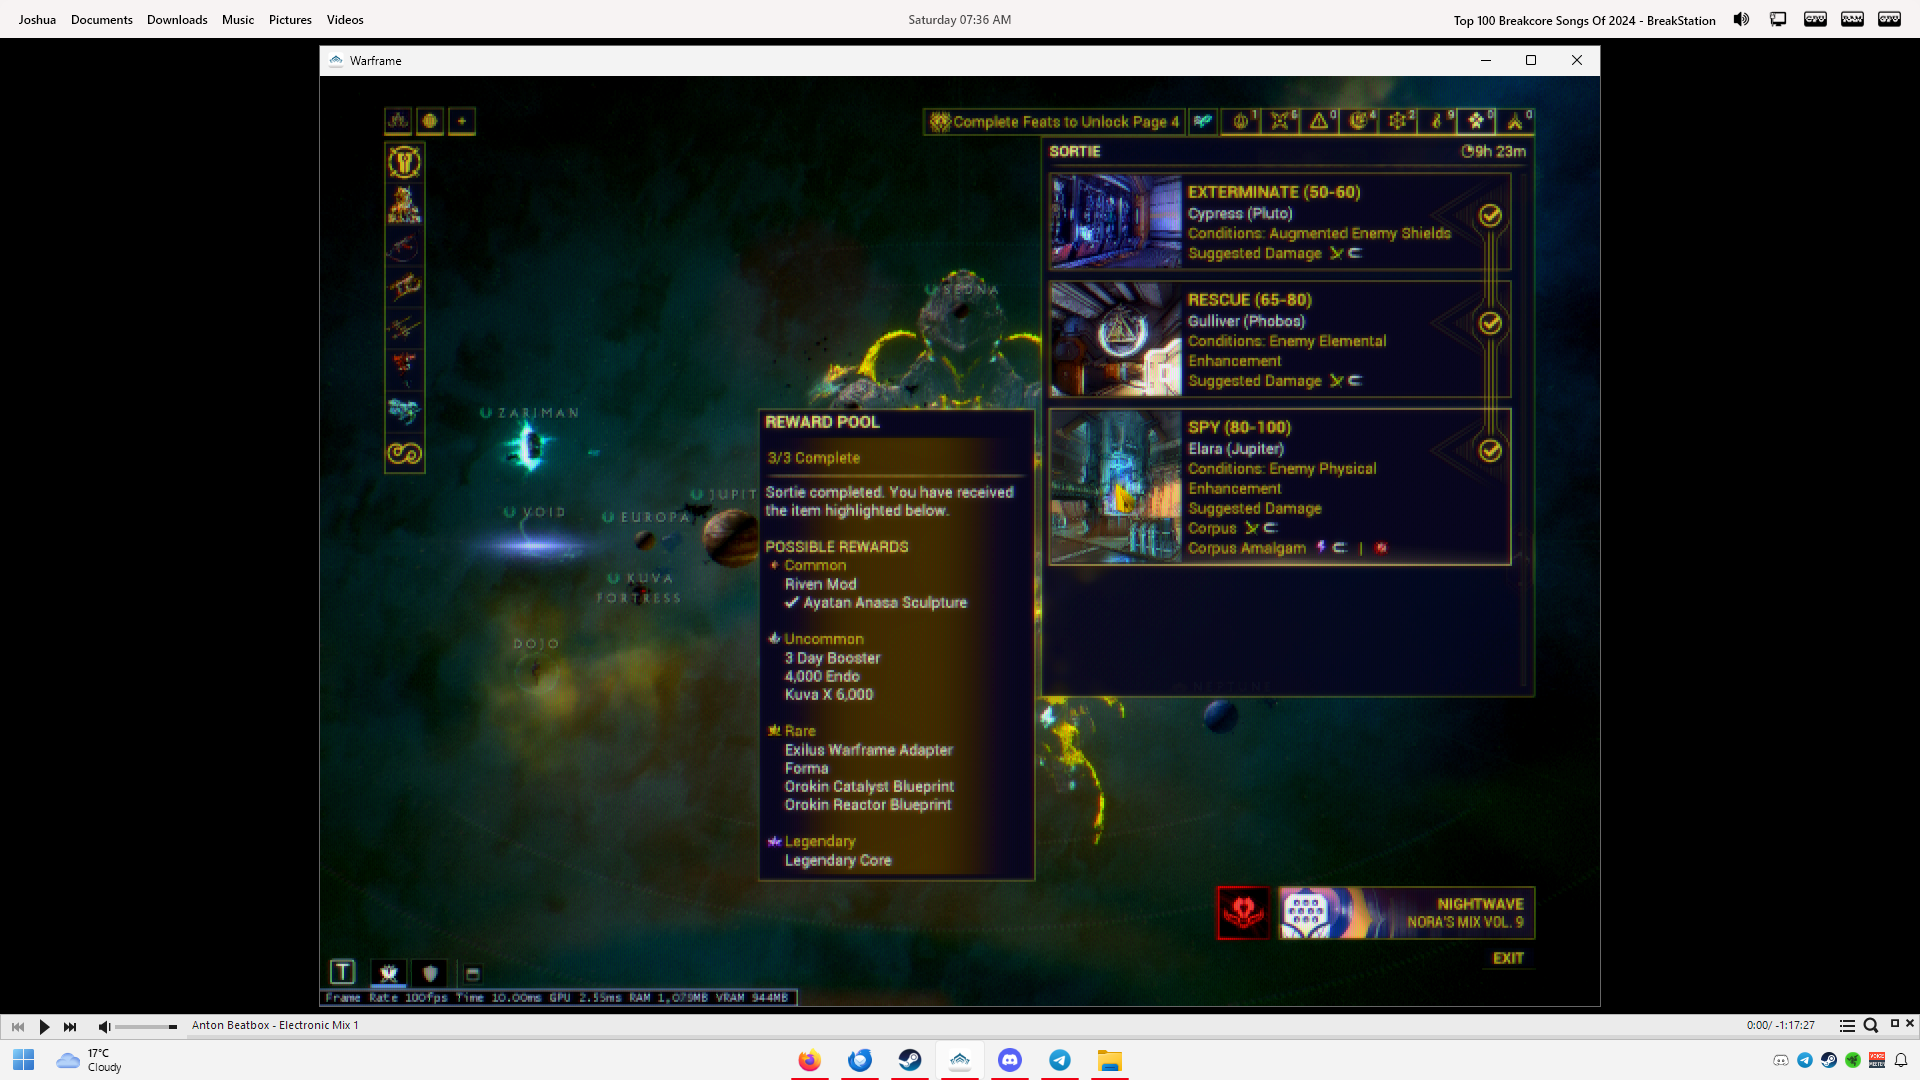Select the Void node on the star chart
The height and width of the screenshot is (1080, 1920).
click(x=534, y=545)
